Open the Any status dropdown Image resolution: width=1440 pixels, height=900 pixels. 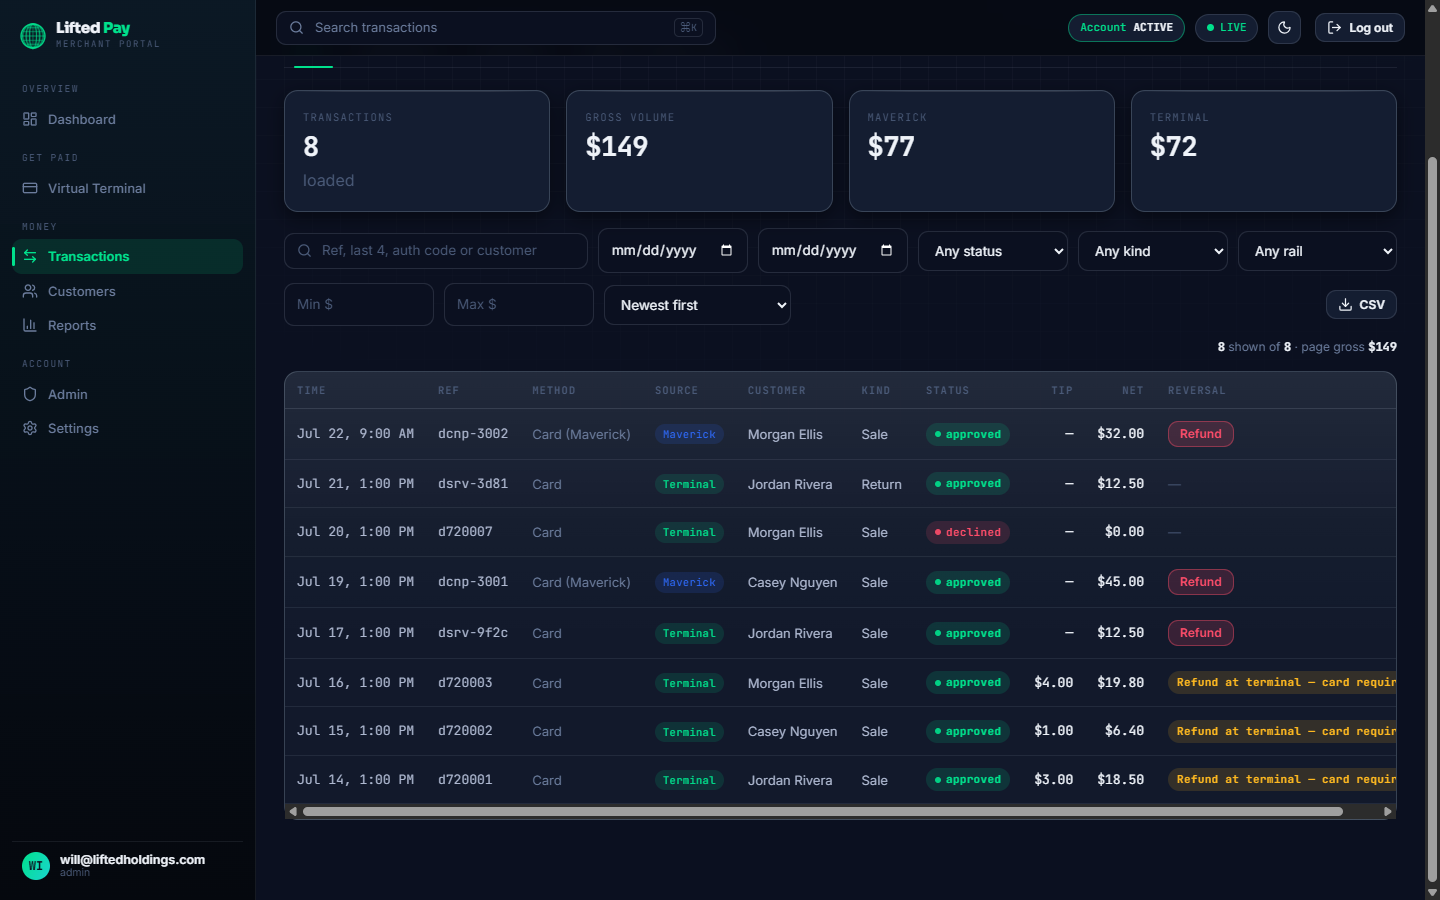[993, 251]
